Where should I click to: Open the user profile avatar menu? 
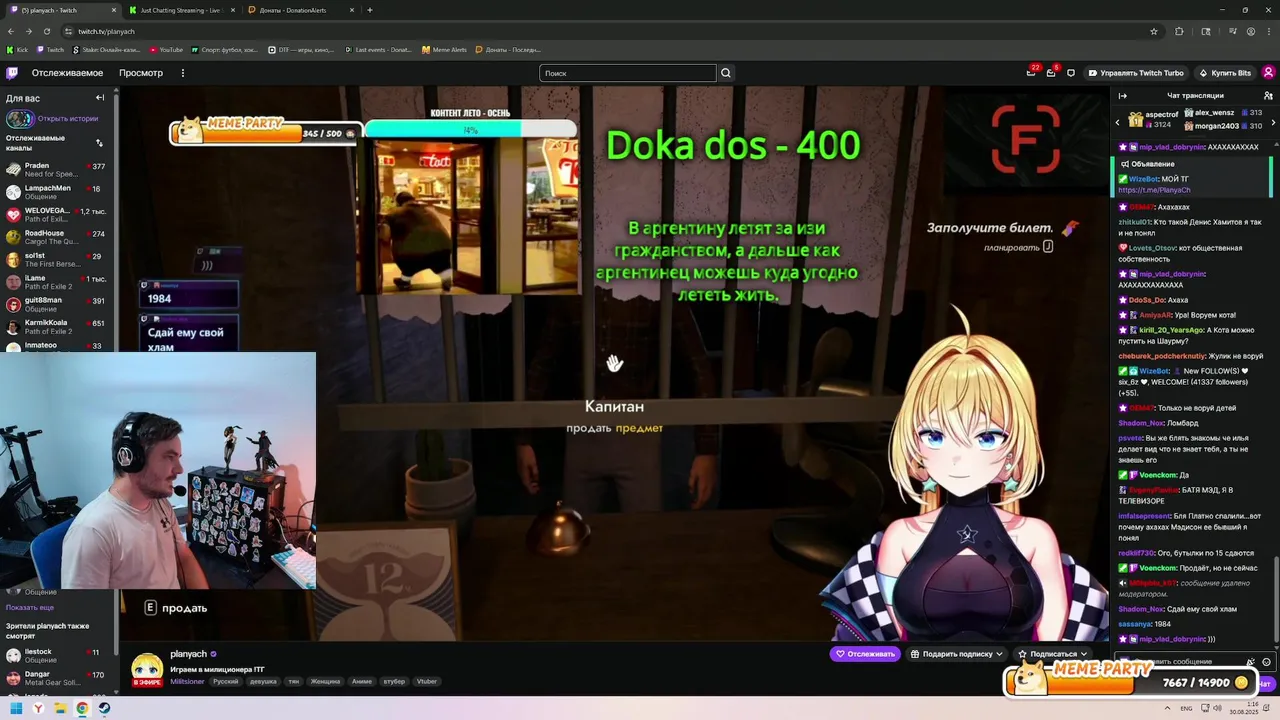pyautogui.click(x=1268, y=73)
